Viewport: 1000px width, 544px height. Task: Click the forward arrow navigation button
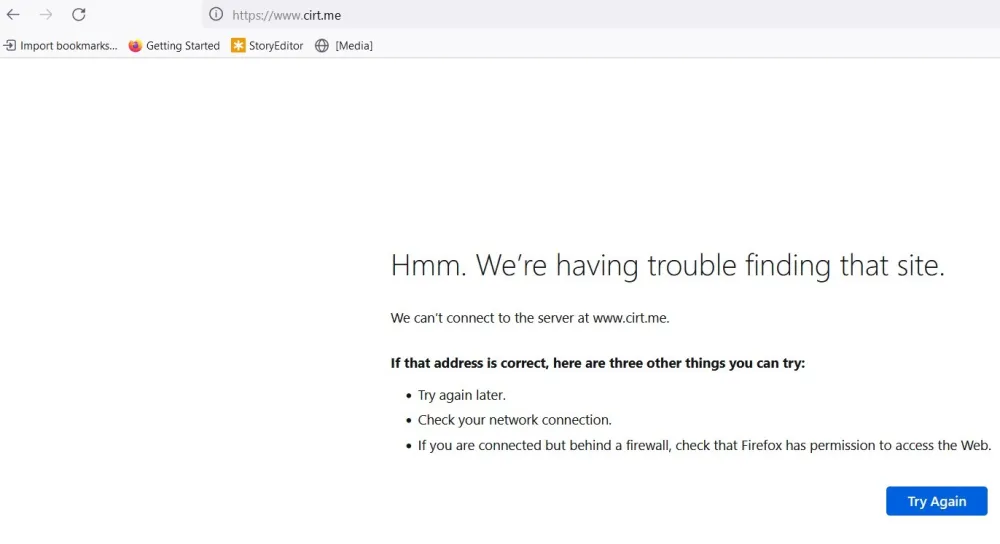(46, 15)
